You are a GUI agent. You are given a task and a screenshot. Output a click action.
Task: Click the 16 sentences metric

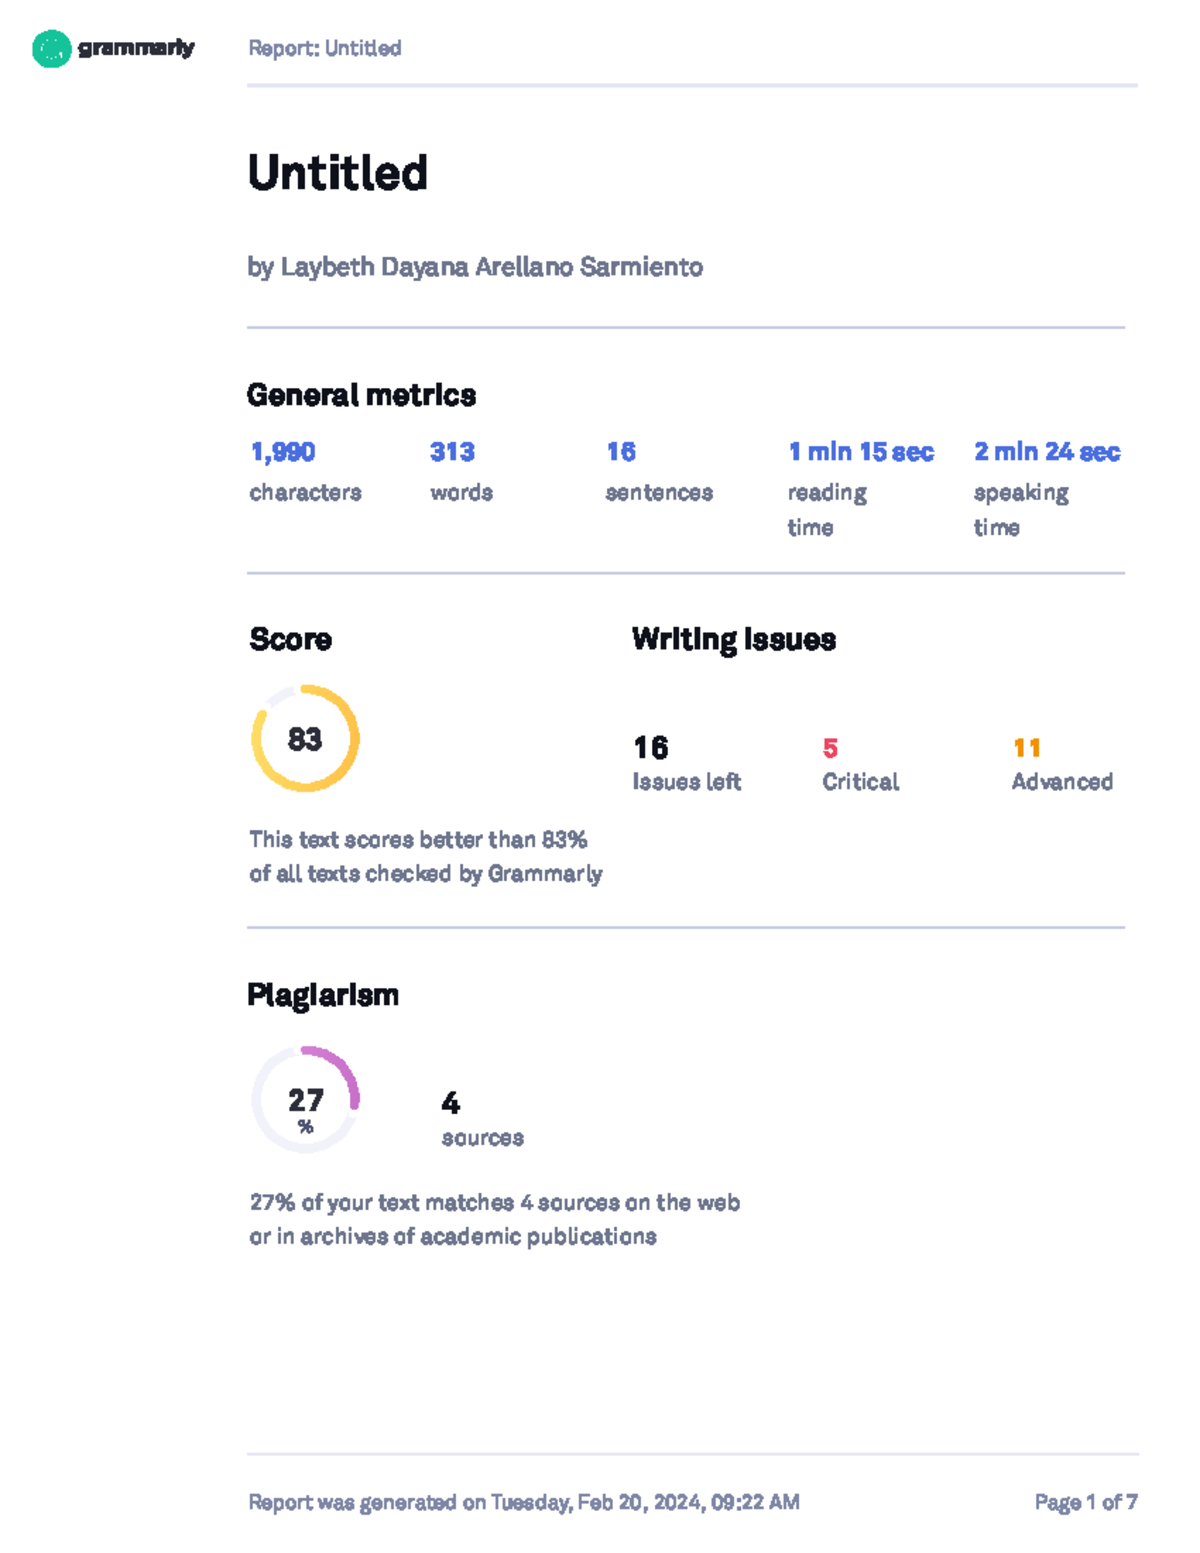621,452
